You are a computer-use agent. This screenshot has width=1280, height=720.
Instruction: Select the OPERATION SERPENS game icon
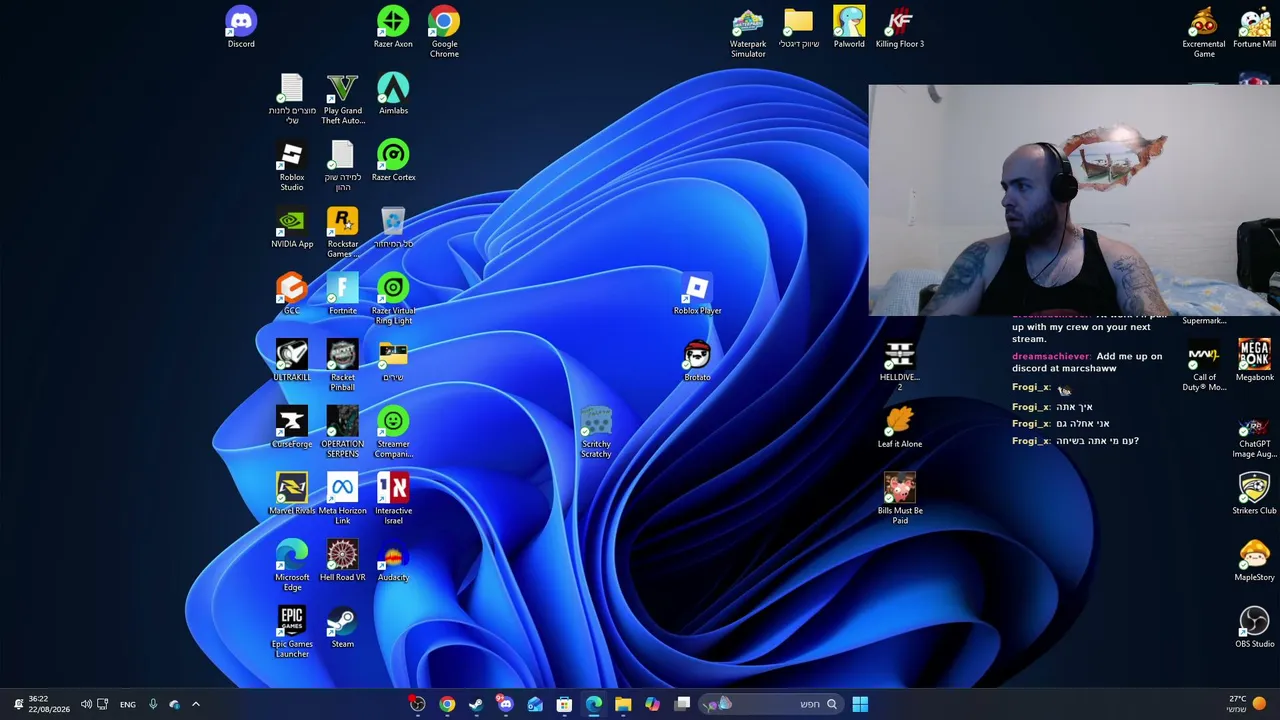click(342, 432)
